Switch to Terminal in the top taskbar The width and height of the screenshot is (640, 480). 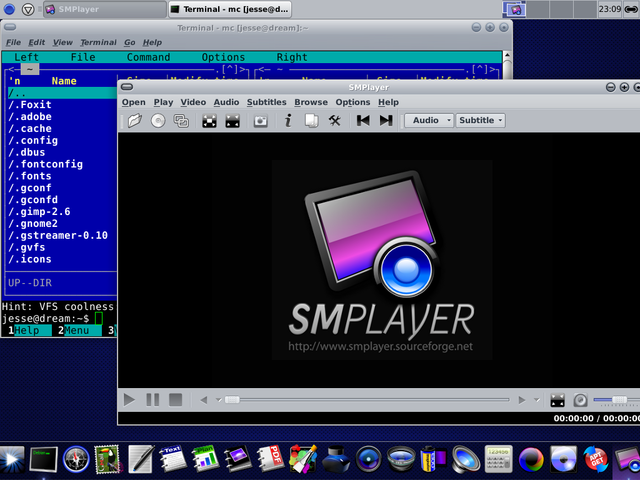point(230,9)
